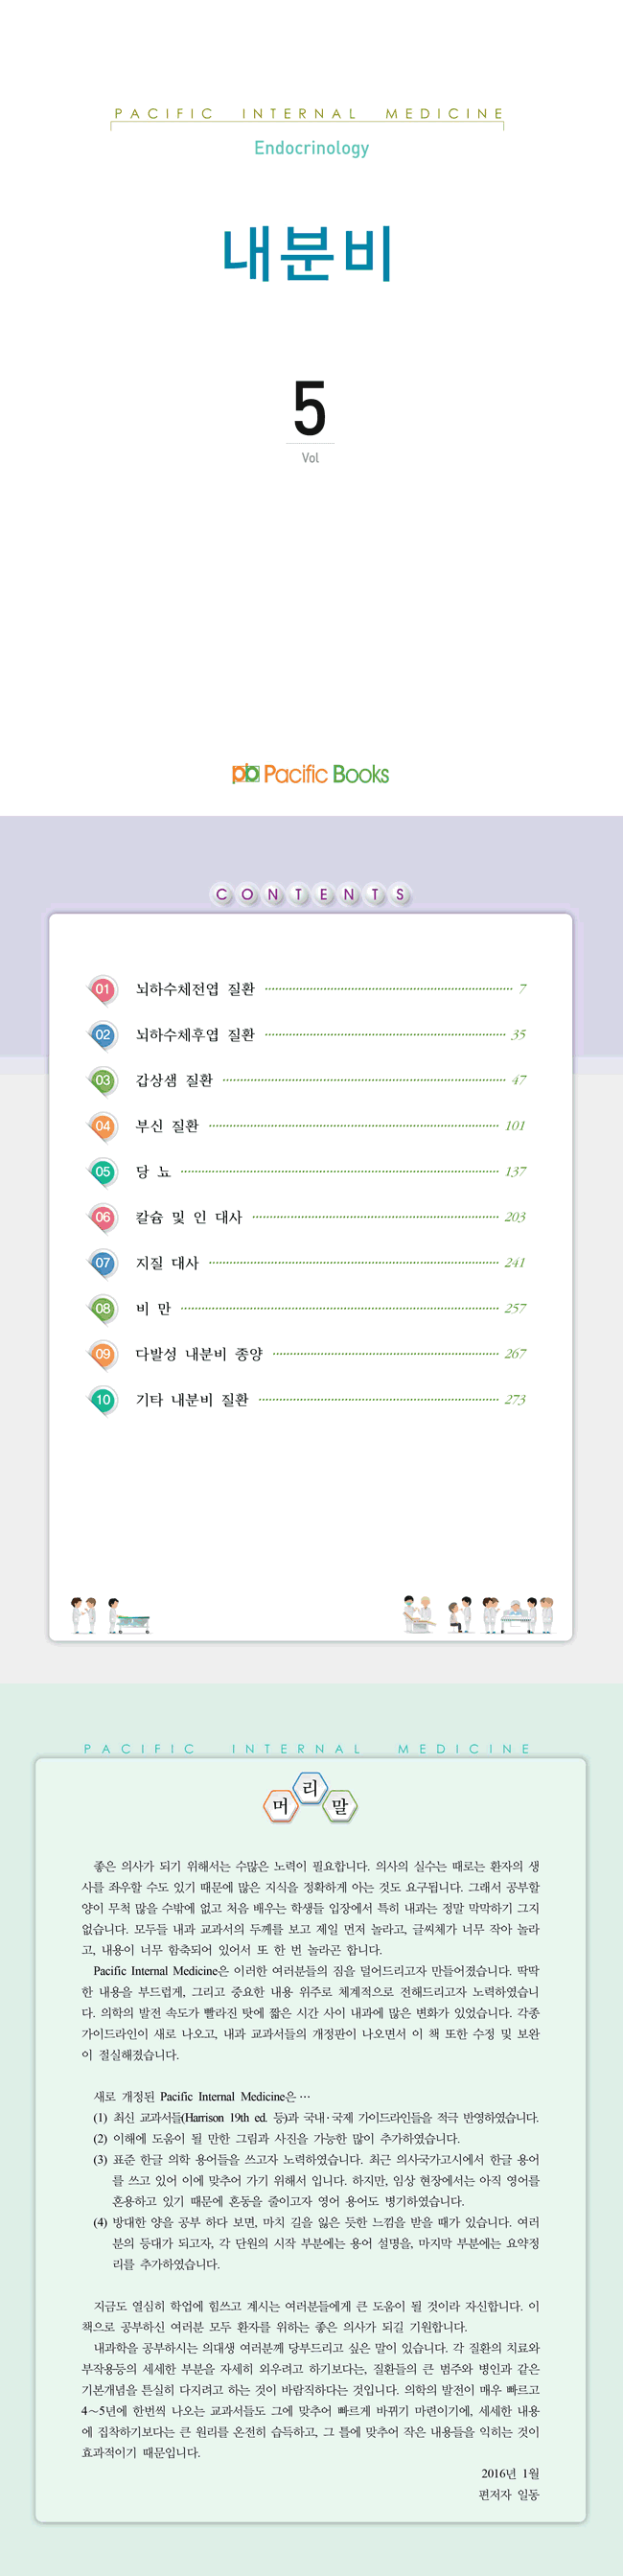Screen dimensions: 623x2576
Task: Click the 06 red pin marker
Action: pos(102,1218)
